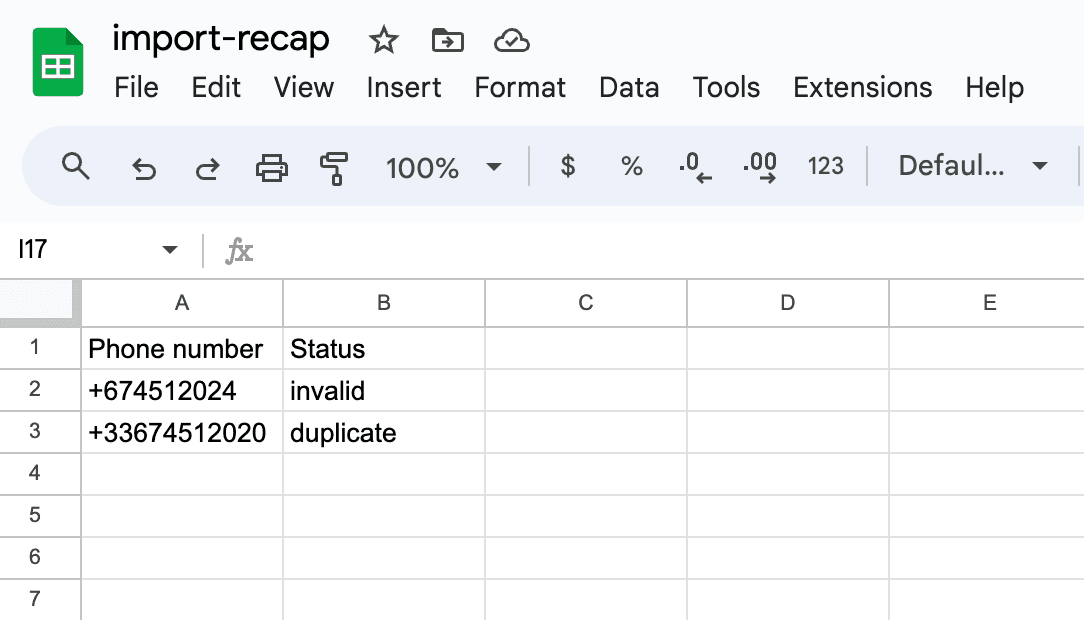Click the Google Sheets home logo
1084x620 pixels.
click(x=58, y=62)
